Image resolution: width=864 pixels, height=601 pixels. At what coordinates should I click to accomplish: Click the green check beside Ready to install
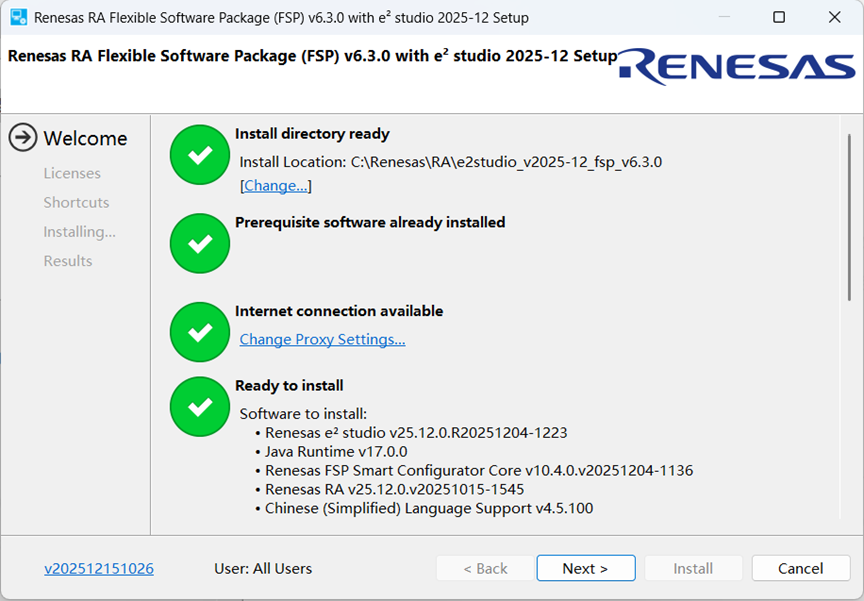click(x=200, y=407)
